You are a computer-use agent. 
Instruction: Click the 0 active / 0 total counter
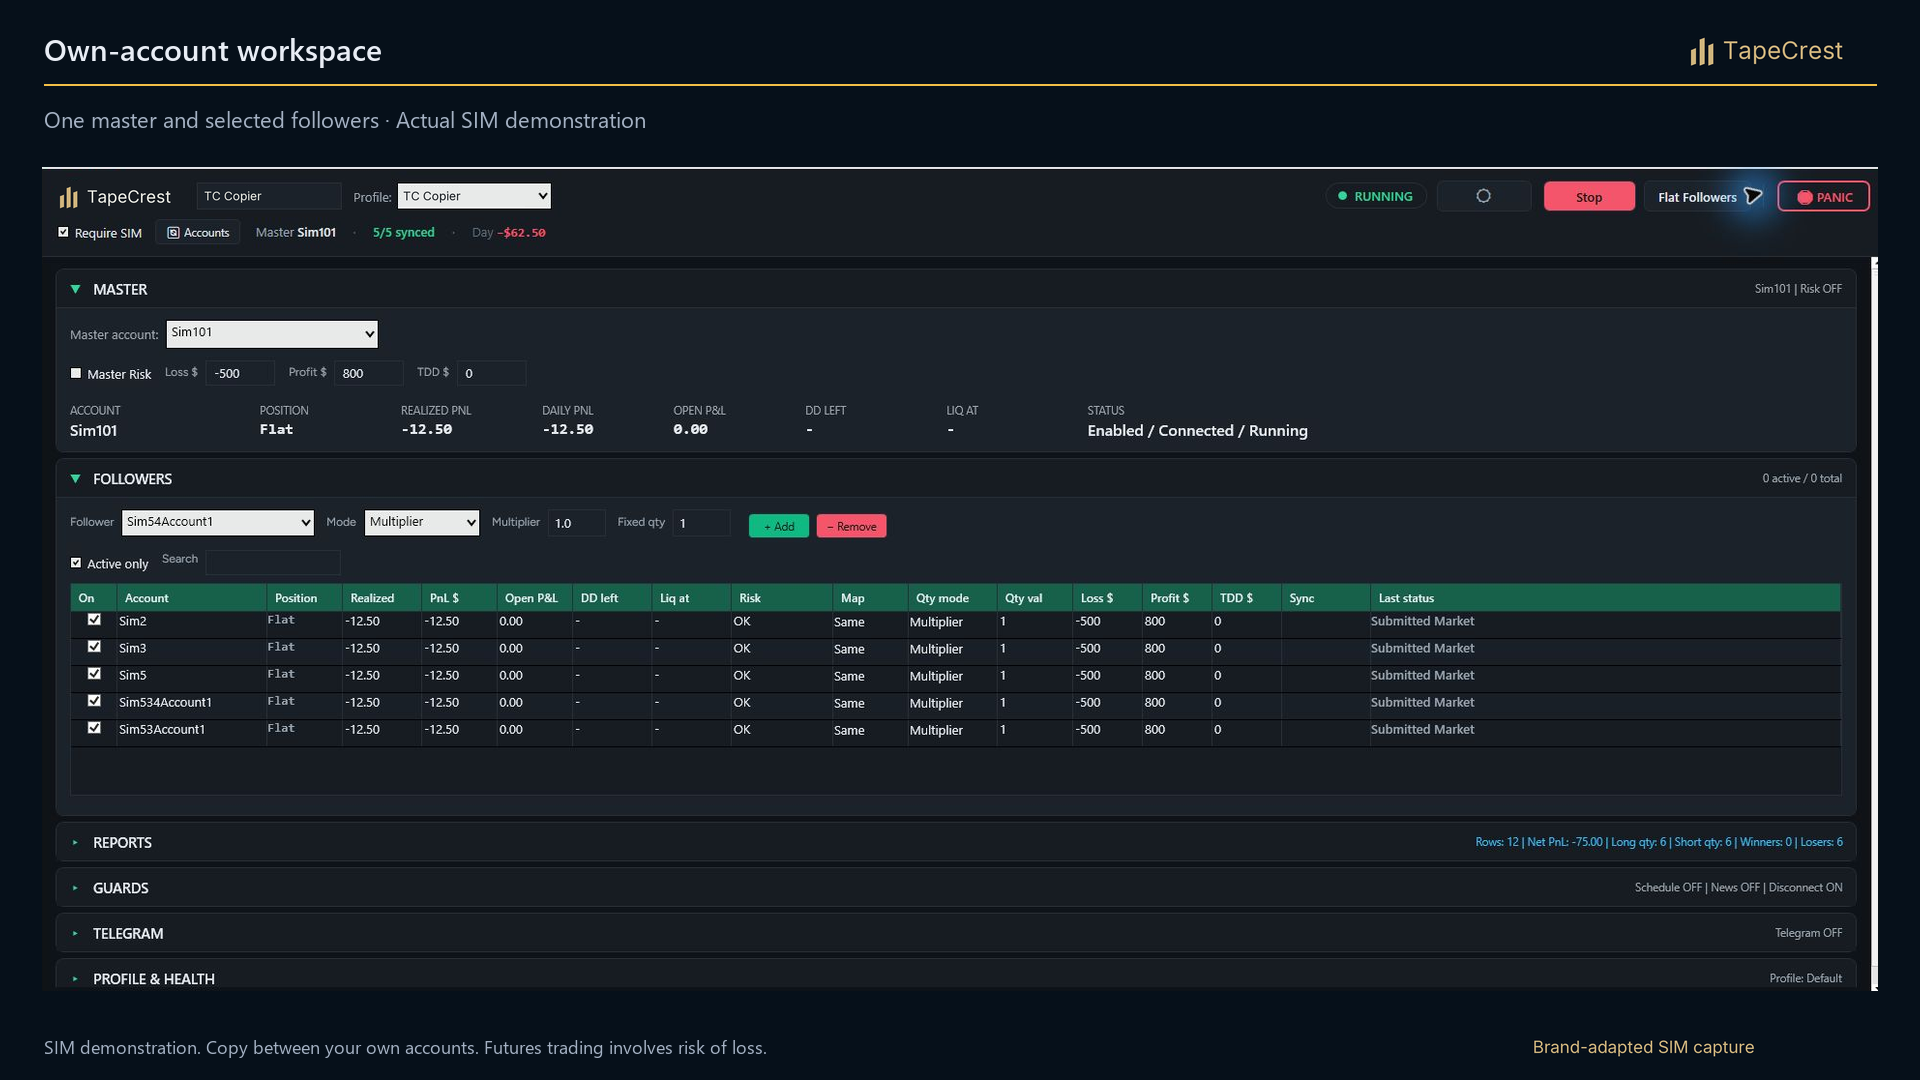pos(1802,478)
